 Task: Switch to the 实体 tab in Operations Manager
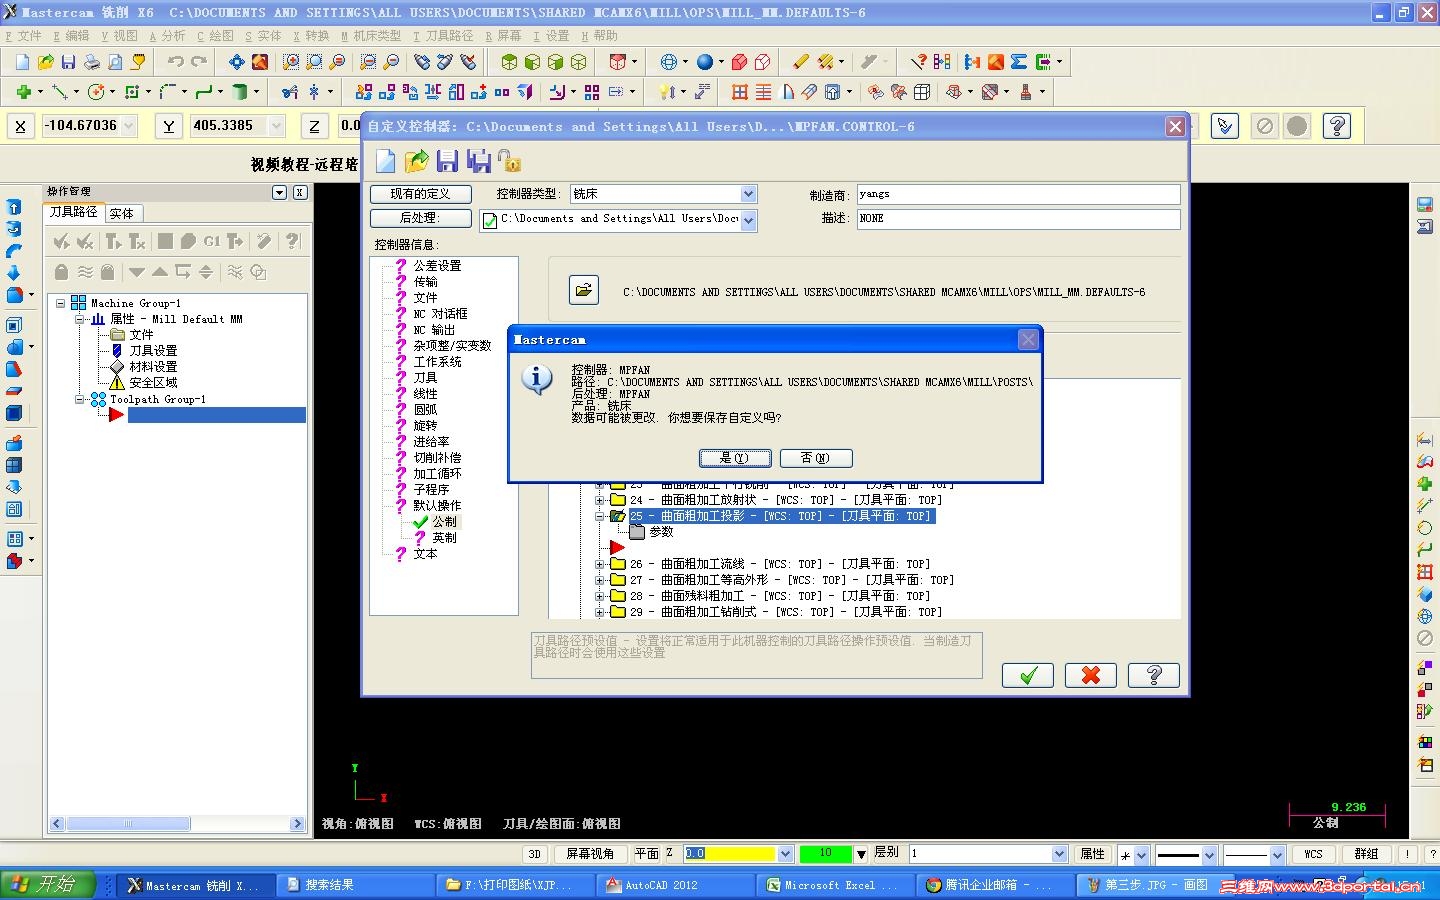[x=122, y=213]
